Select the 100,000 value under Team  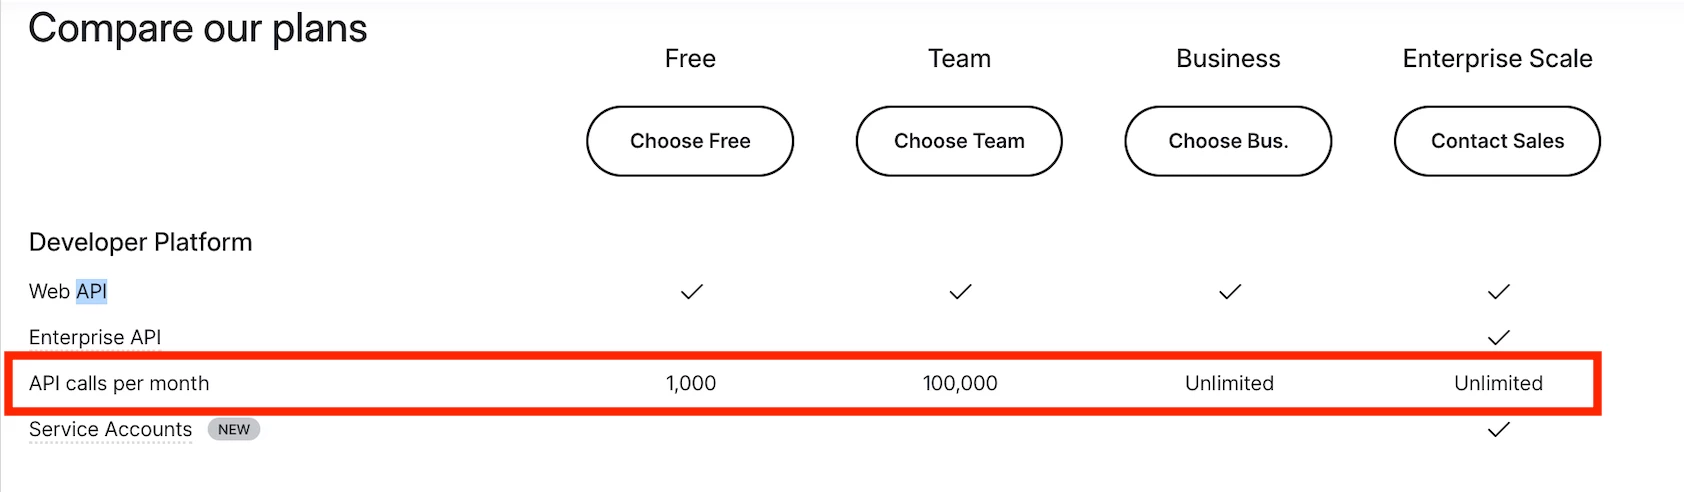[x=960, y=383]
